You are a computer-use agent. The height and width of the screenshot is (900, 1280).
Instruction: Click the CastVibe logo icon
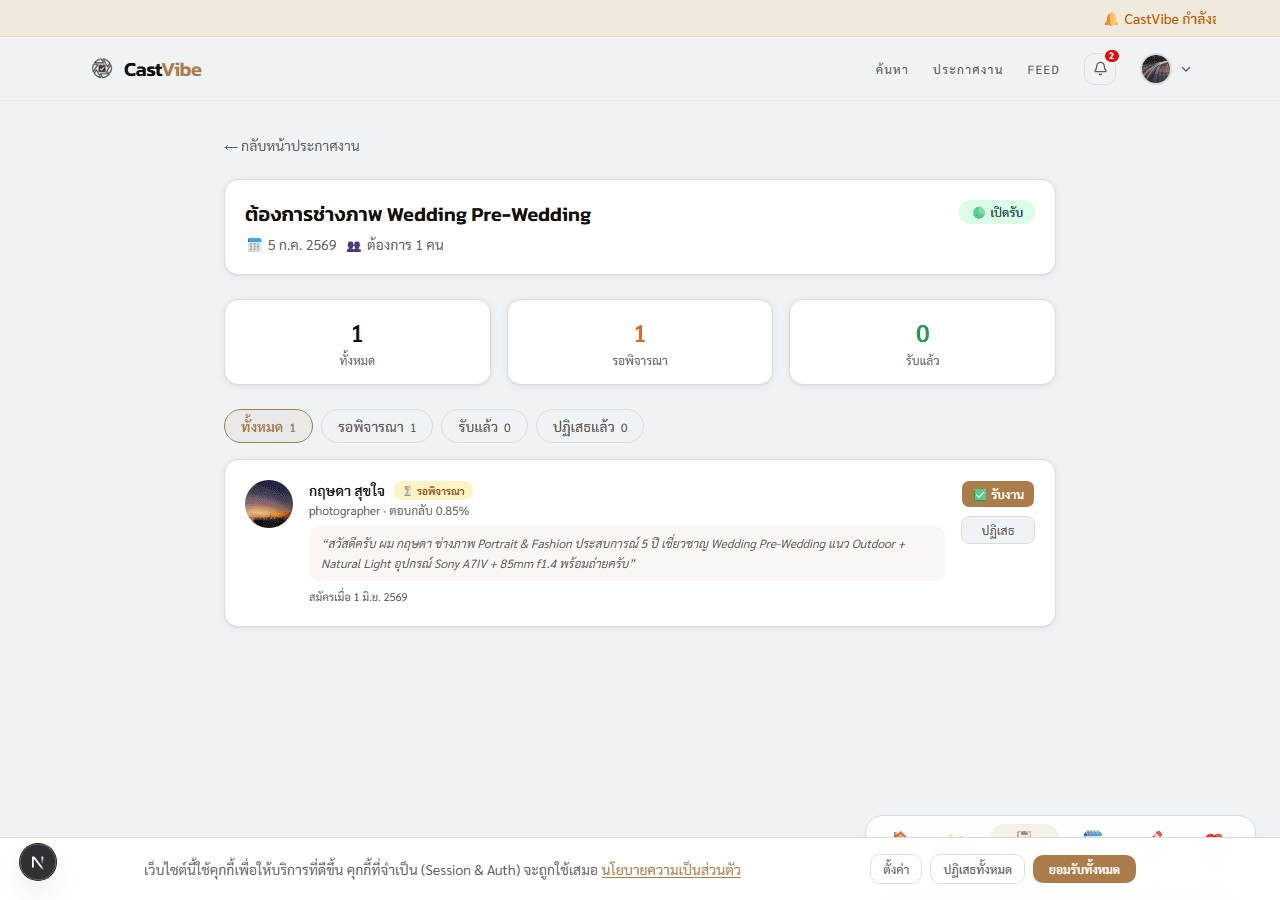102,68
